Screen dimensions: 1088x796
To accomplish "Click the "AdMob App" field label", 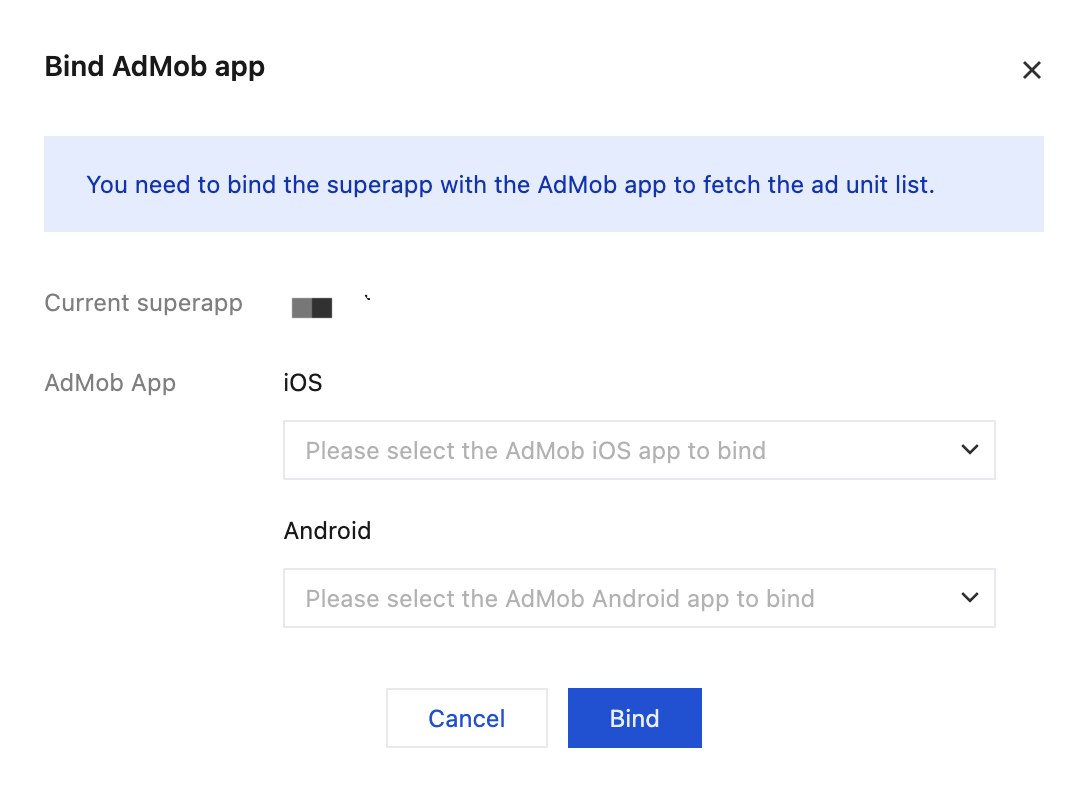I will coord(110,383).
